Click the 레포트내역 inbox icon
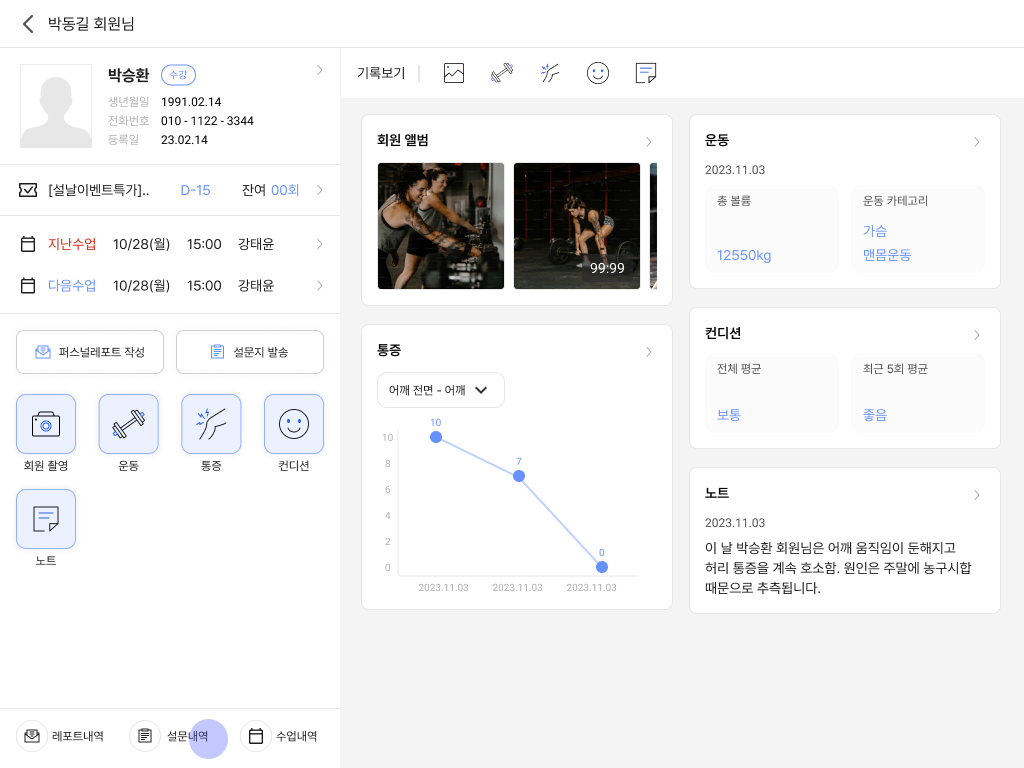This screenshot has width=1024, height=768. click(x=32, y=736)
